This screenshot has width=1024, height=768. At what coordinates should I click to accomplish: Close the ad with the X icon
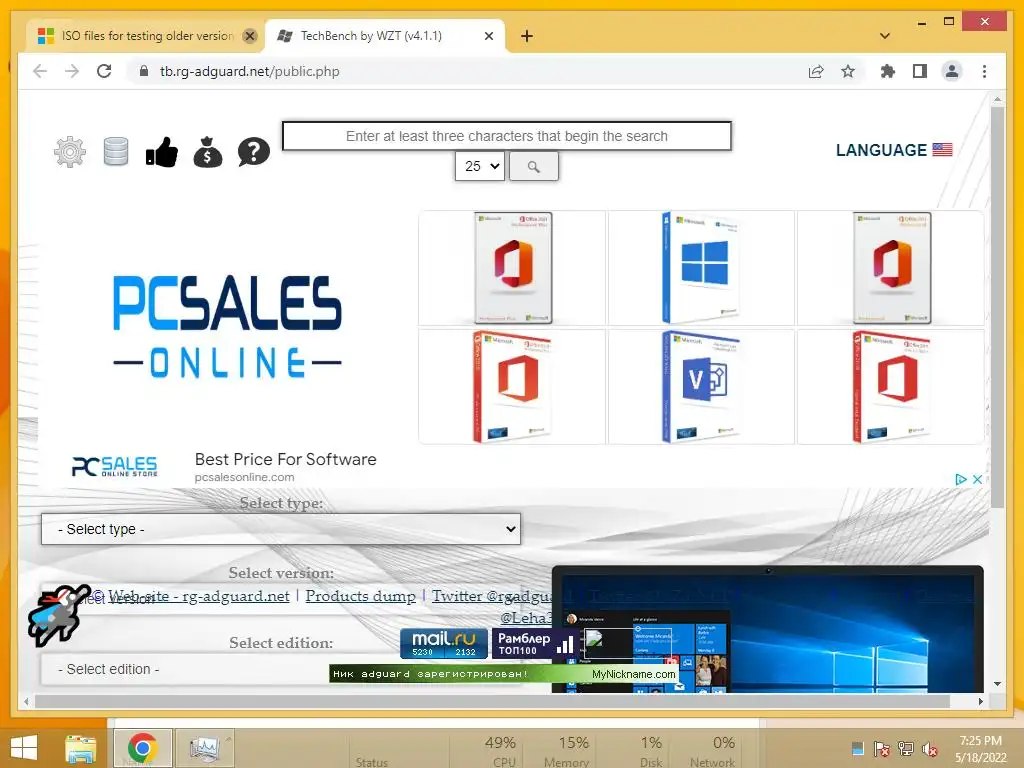[978, 479]
